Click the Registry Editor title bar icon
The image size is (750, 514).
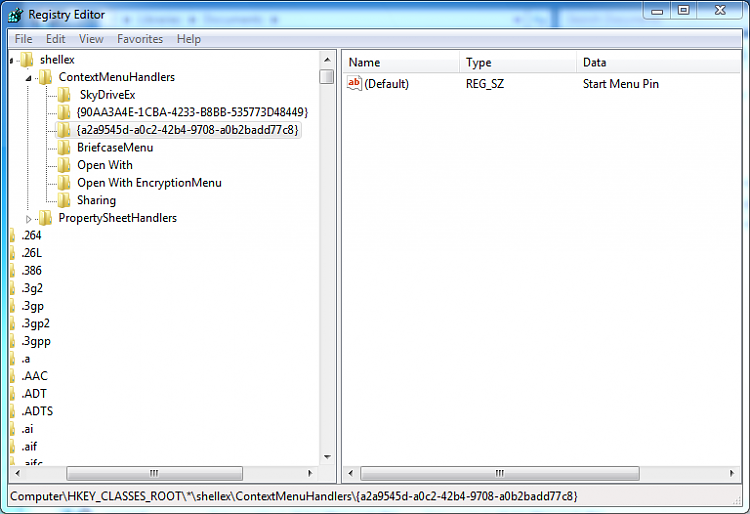15,15
